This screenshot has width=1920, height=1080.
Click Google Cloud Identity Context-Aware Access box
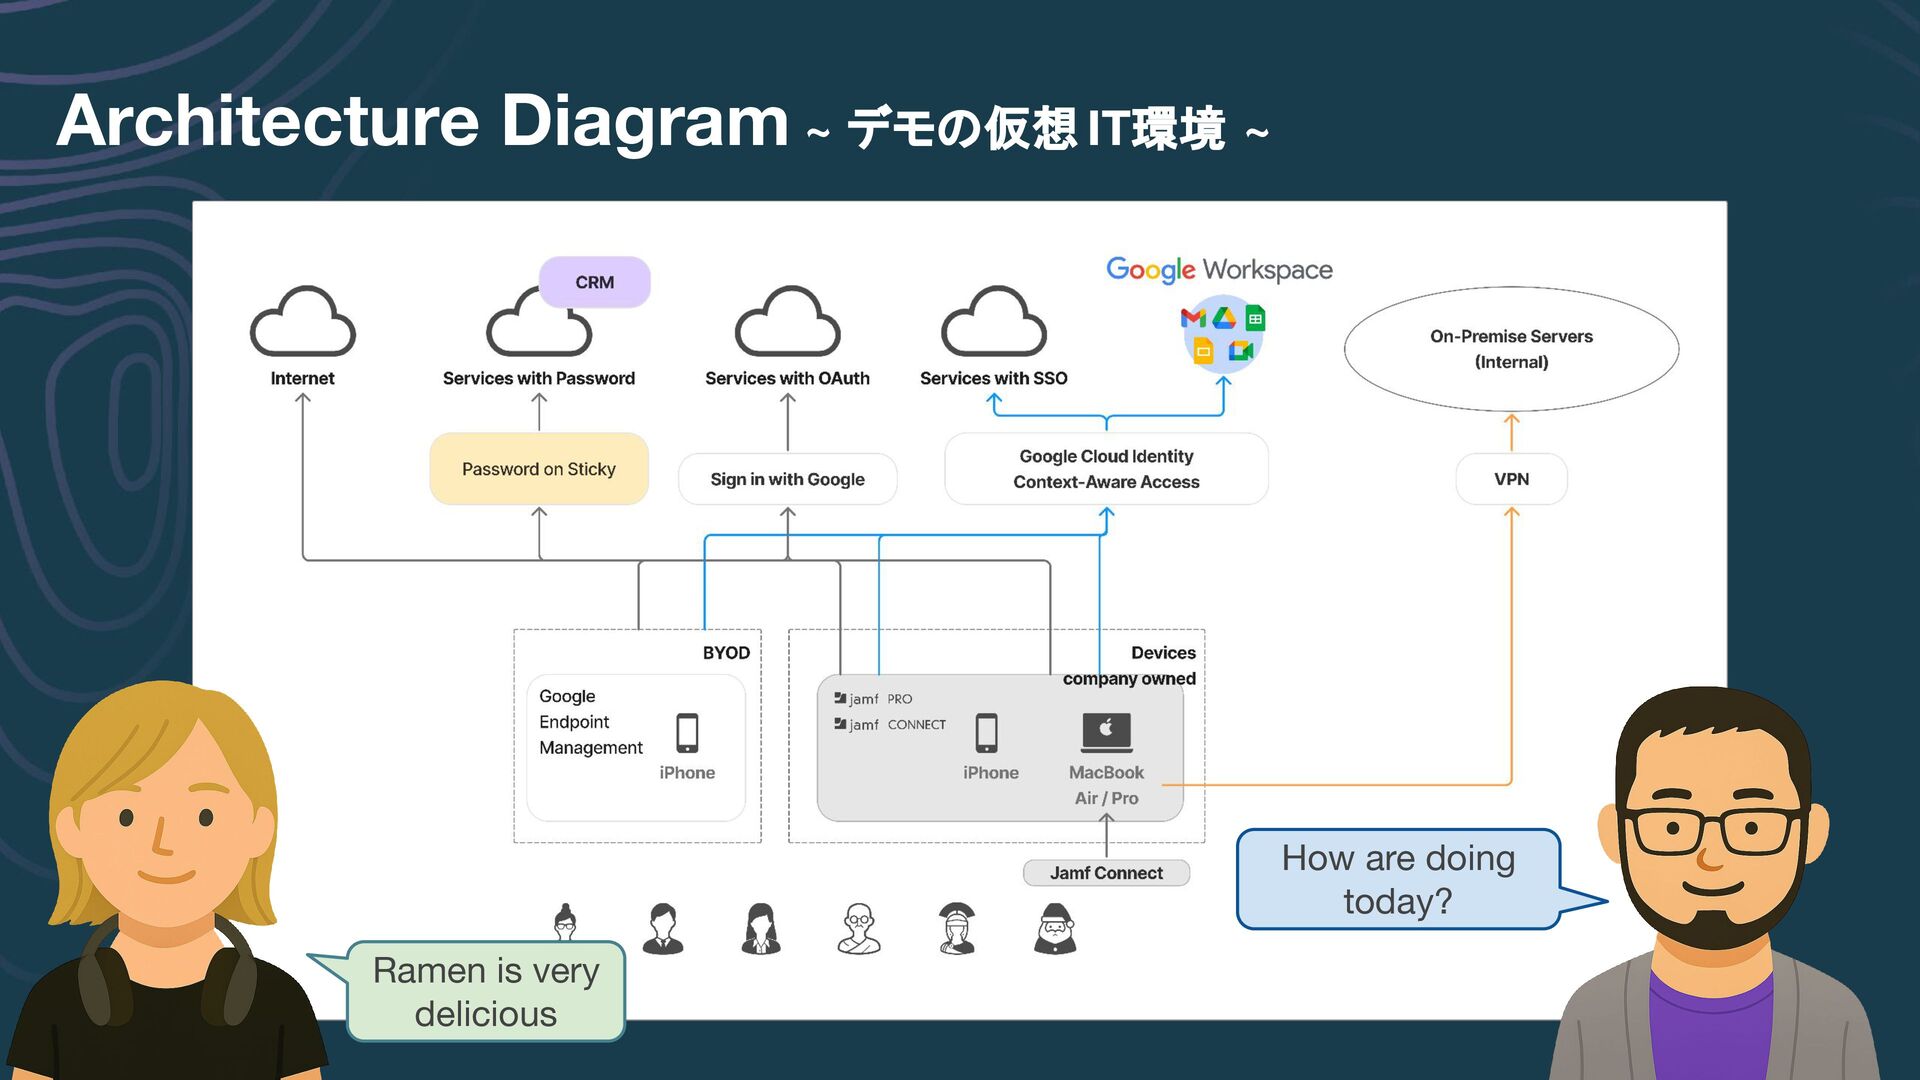1106,469
